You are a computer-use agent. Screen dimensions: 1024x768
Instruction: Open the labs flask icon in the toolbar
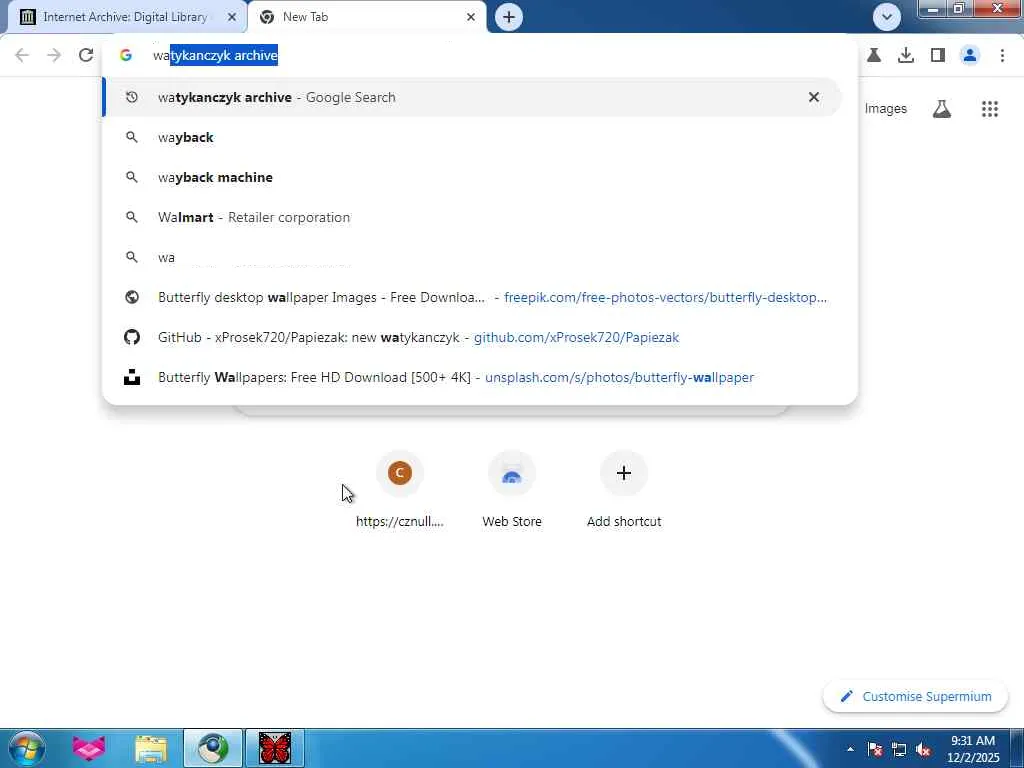(874, 56)
